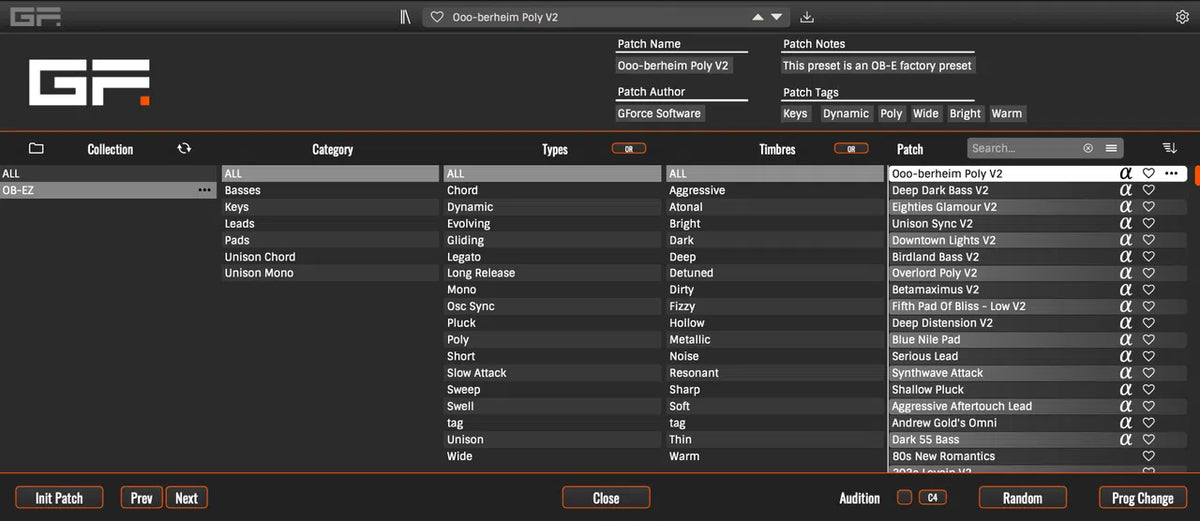Select the Pads category
The image size is (1200, 521).
pos(238,240)
